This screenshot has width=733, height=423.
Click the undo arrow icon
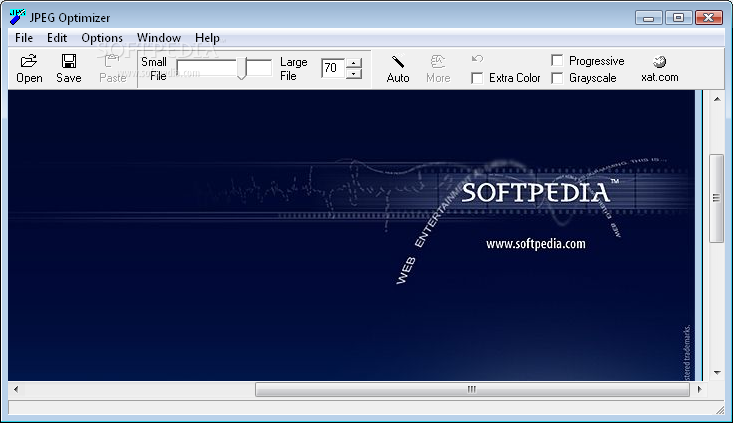(477, 58)
